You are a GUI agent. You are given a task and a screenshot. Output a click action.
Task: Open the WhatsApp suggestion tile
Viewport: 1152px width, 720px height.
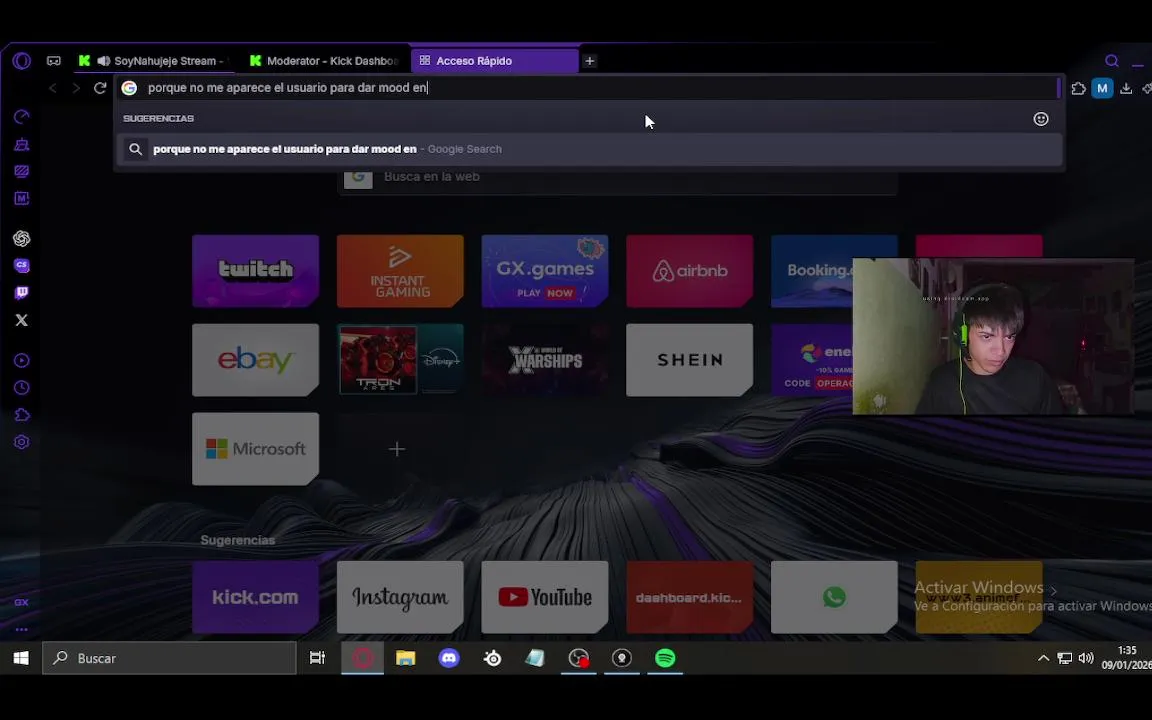[835, 597]
